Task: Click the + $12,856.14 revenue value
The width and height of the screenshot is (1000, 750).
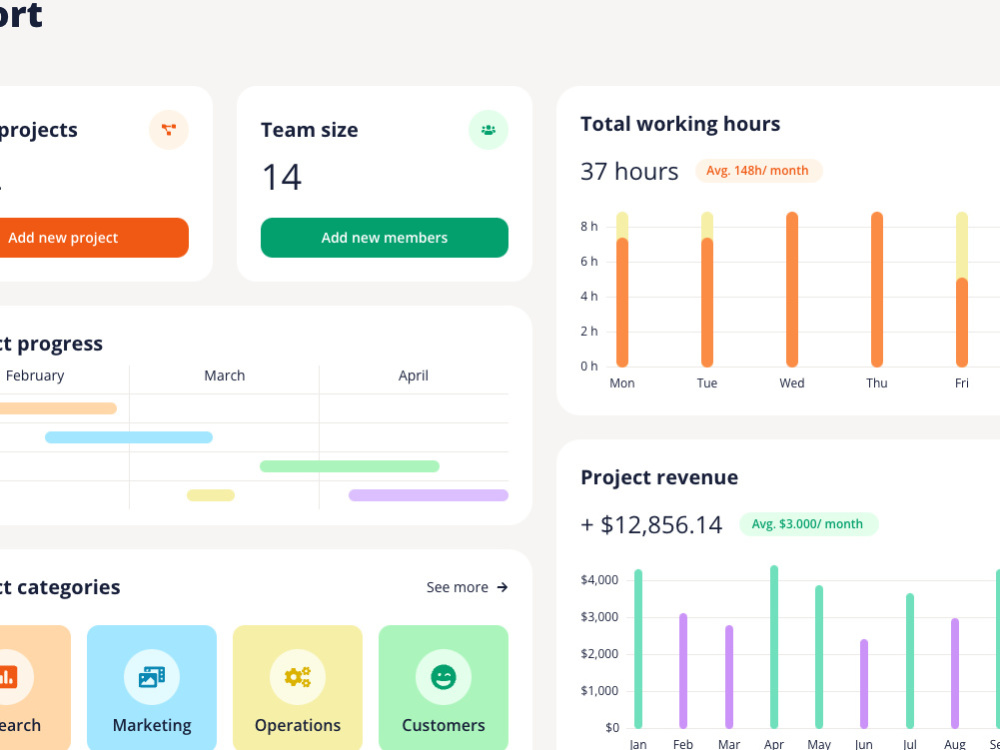Action: [651, 525]
